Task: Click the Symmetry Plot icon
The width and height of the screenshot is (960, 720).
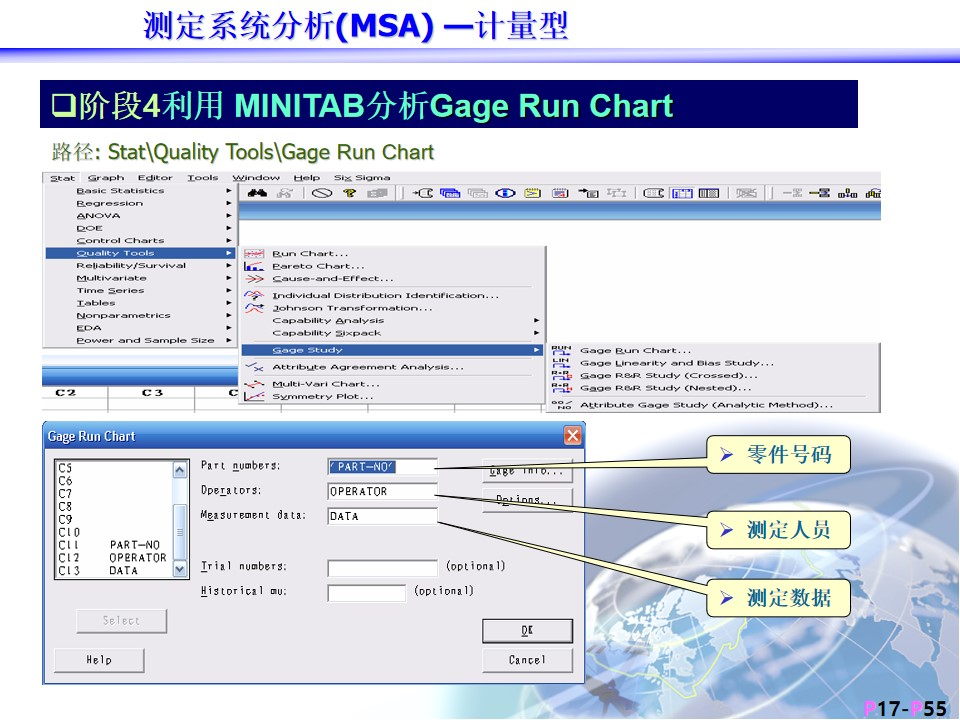Action: (x=254, y=397)
